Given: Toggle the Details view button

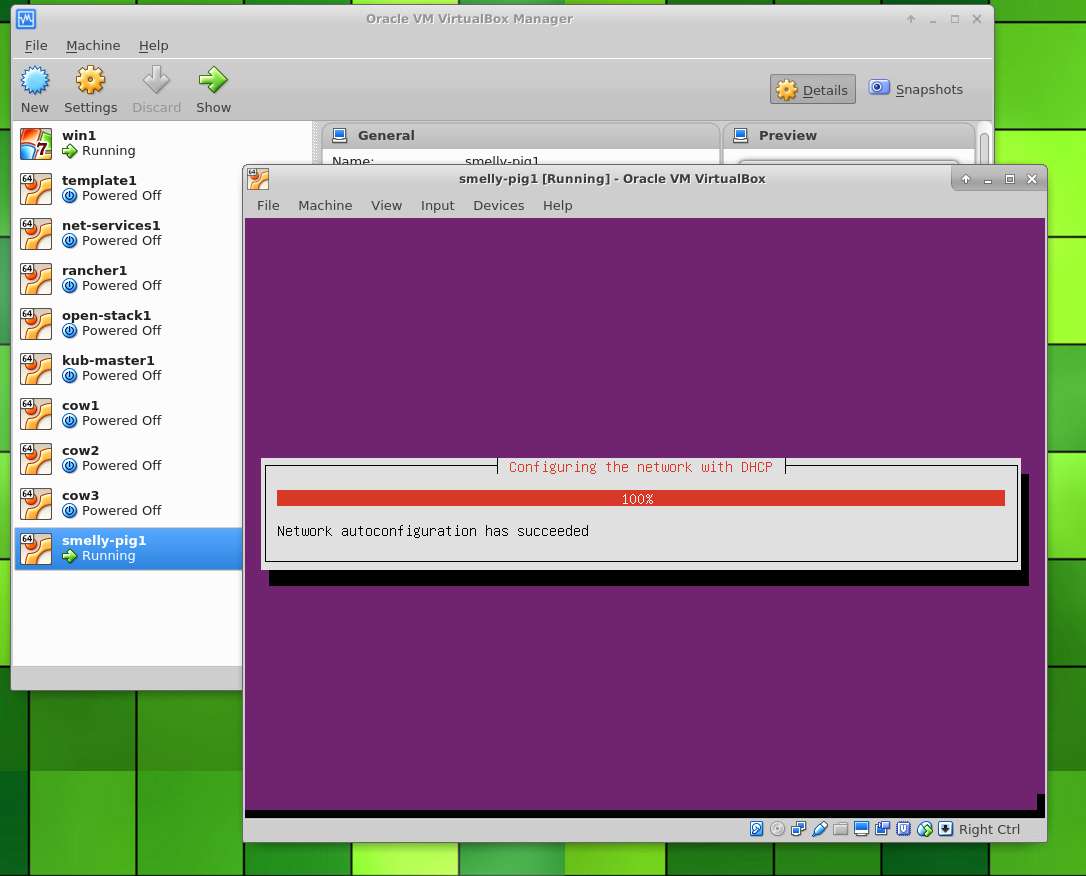Looking at the screenshot, I should point(812,89).
